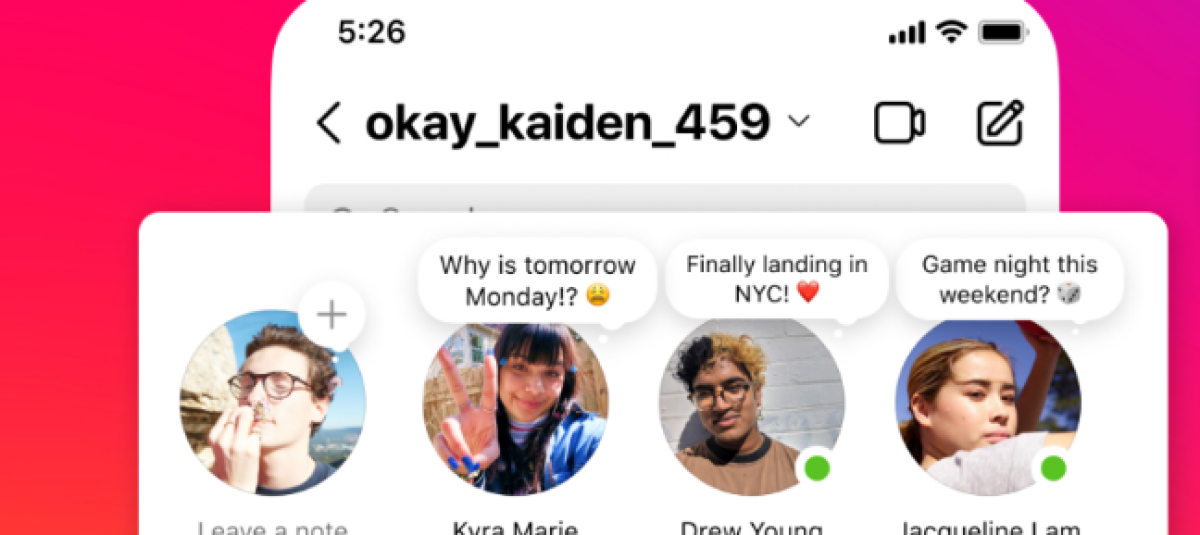This screenshot has height=535, width=1200.
Task: Tap Drew Young's green active status dot
Action: (817, 467)
